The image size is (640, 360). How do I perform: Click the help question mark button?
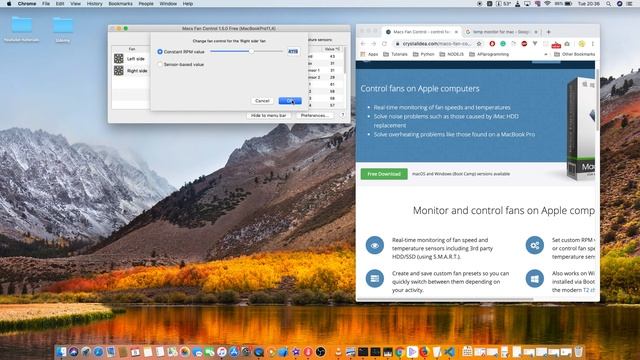pyautogui.click(x=342, y=116)
